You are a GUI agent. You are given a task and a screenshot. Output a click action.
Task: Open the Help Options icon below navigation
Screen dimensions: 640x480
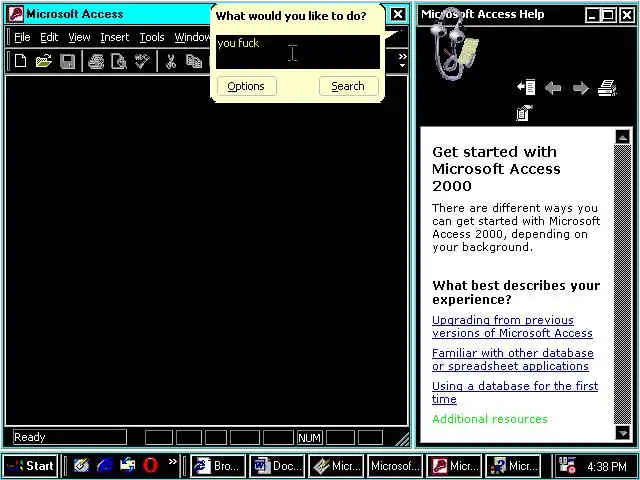(524, 113)
